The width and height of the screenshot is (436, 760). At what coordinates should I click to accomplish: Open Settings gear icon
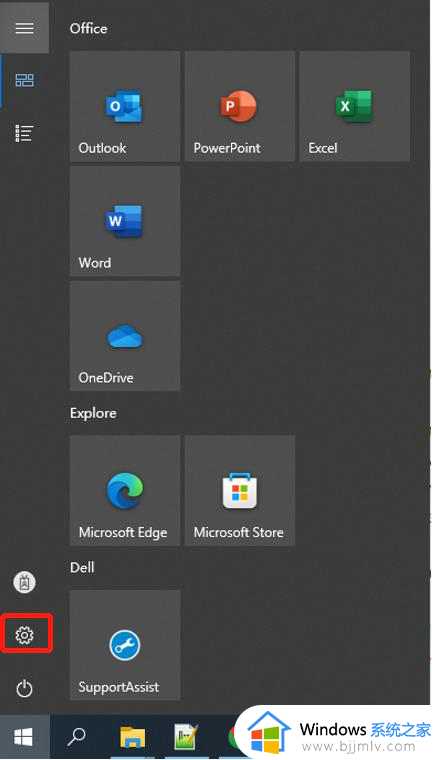24,635
